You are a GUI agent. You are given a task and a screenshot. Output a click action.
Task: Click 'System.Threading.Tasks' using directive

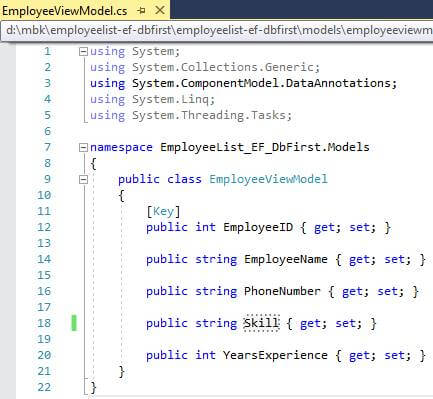[209, 115]
